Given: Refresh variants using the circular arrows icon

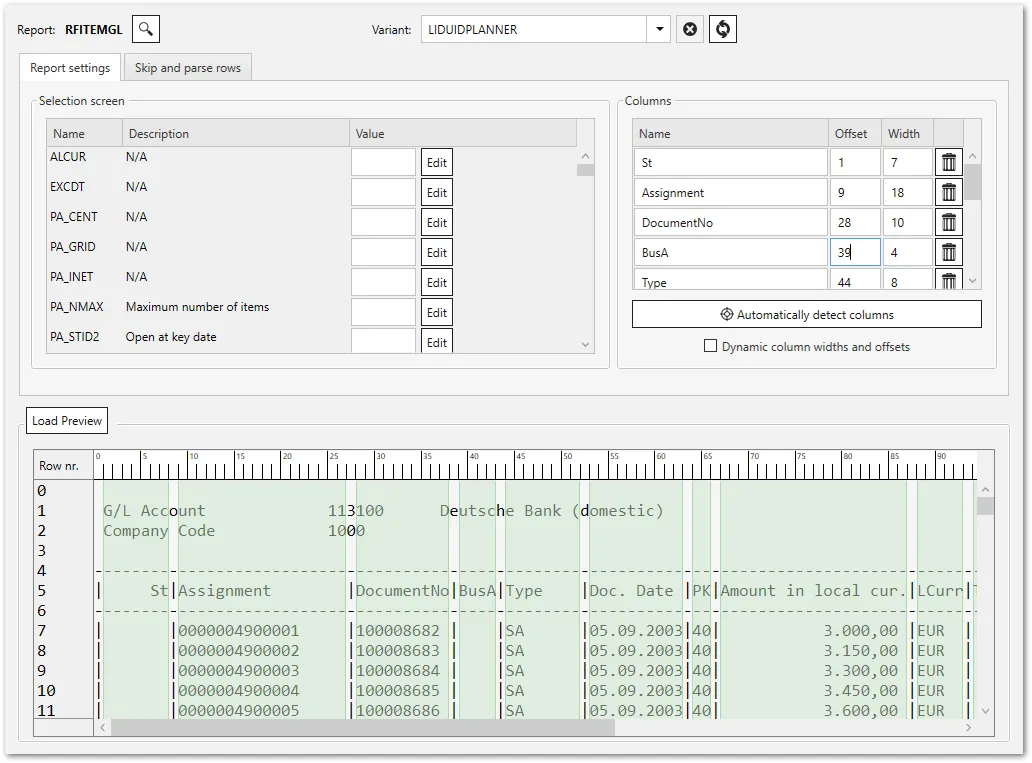Looking at the screenshot, I should pyautogui.click(x=723, y=29).
